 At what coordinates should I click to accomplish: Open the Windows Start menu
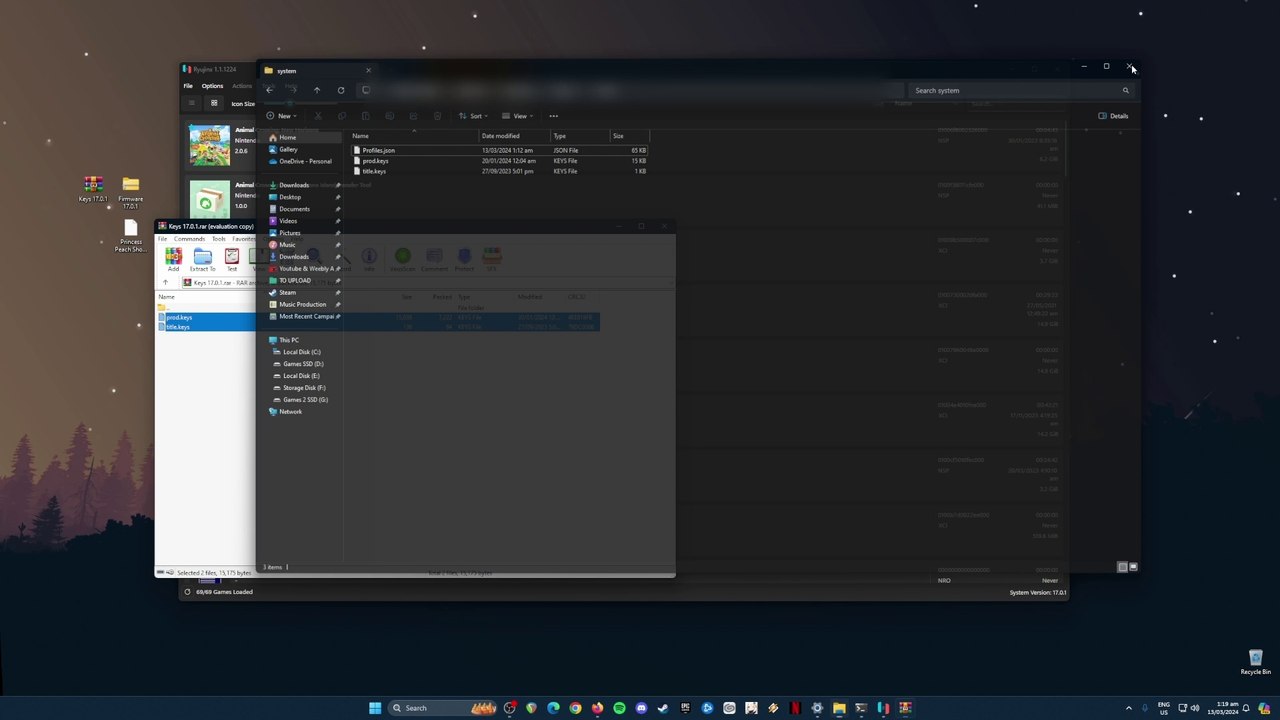(x=375, y=708)
